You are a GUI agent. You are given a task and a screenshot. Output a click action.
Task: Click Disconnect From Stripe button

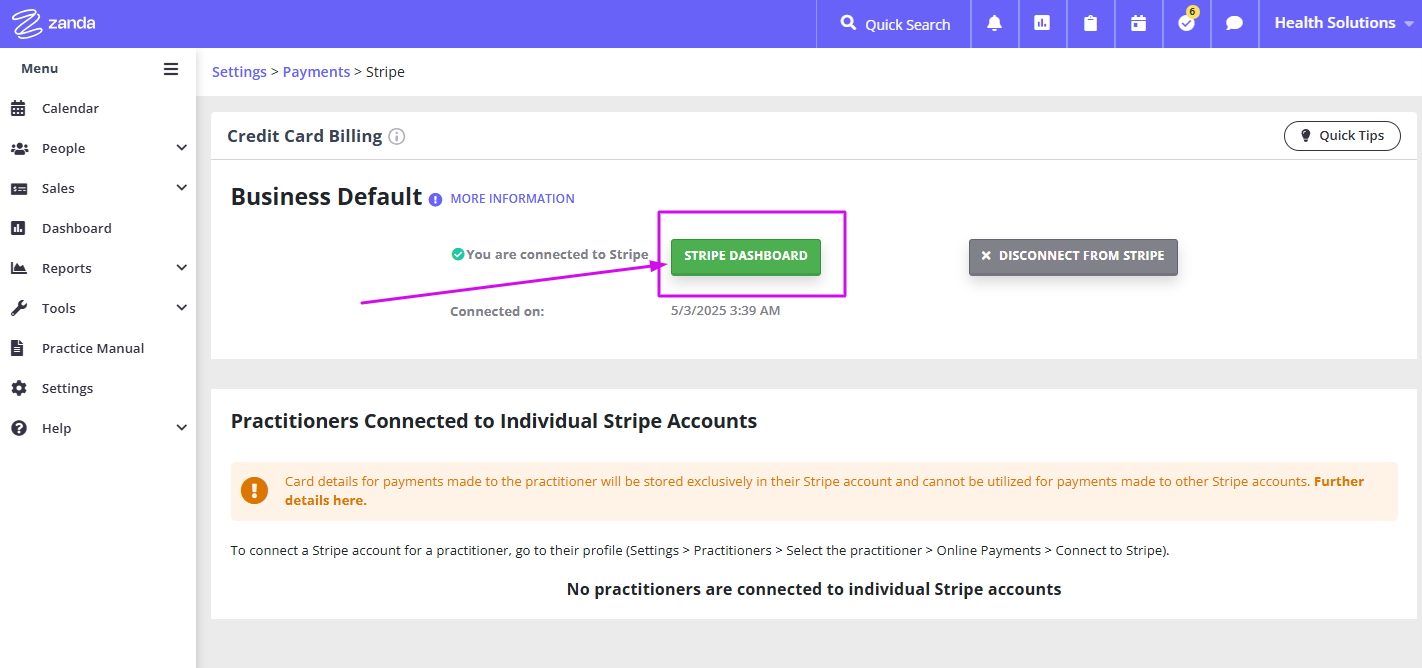point(1073,256)
